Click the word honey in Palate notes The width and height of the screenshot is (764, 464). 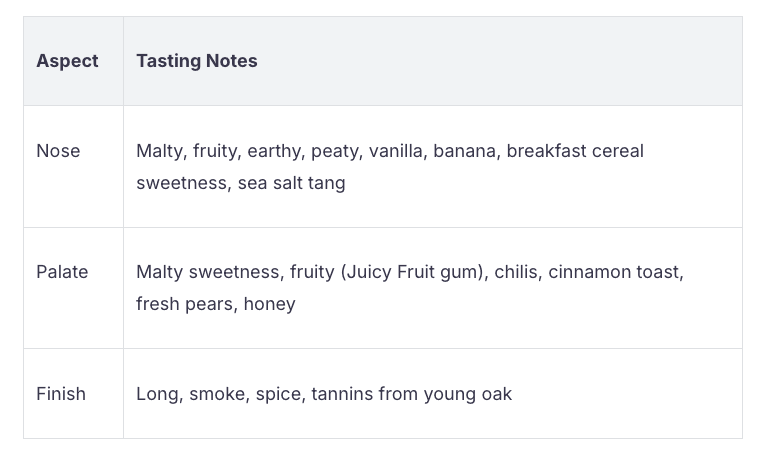[270, 304]
